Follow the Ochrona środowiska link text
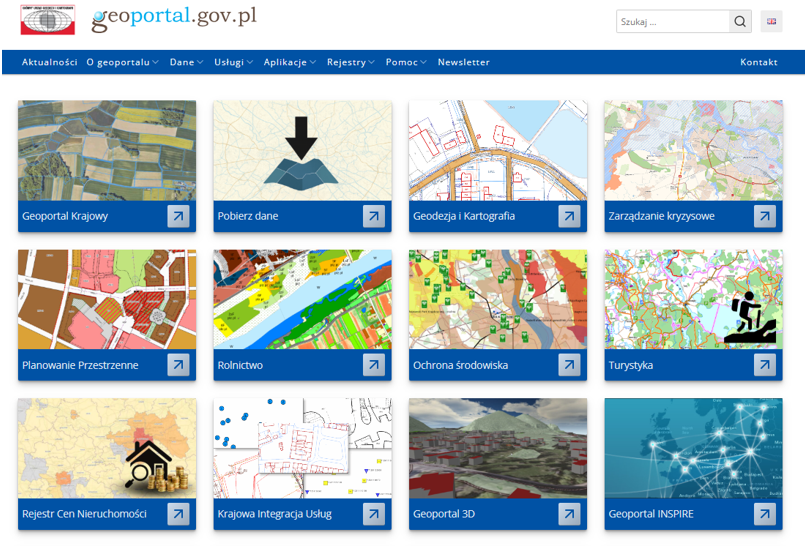The width and height of the screenshot is (807, 550). point(461,365)
